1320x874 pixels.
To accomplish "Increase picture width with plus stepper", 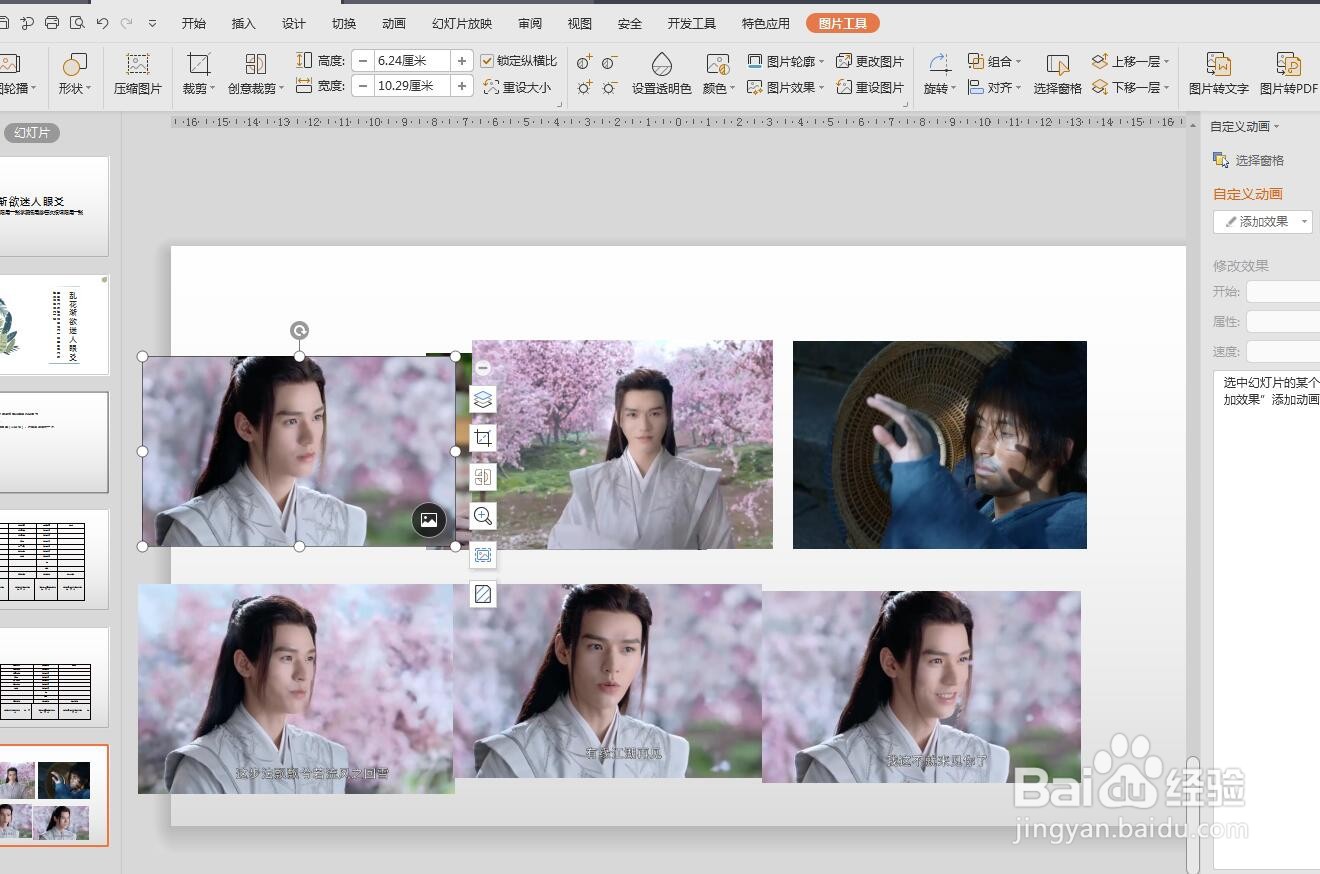I will tap(462, 86).
